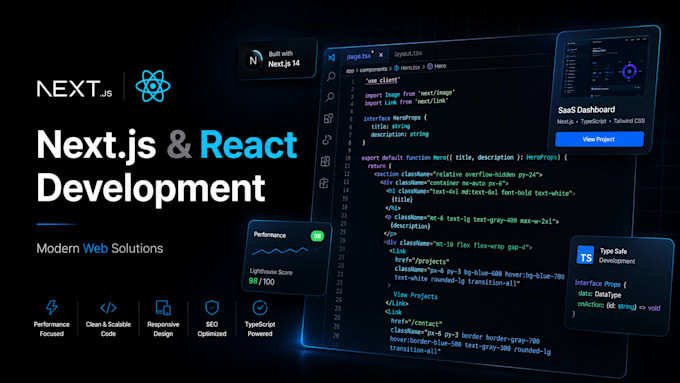Click the title: string code line
This screenshot has width=680, height=383.
pos(390,126)
